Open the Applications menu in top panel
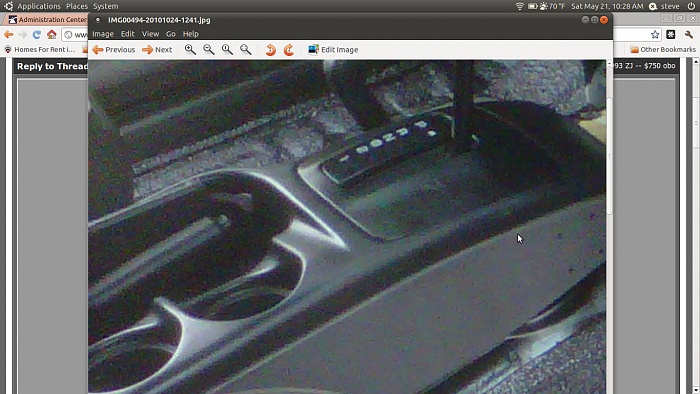The image size is (700, 394). coord(39,6)
